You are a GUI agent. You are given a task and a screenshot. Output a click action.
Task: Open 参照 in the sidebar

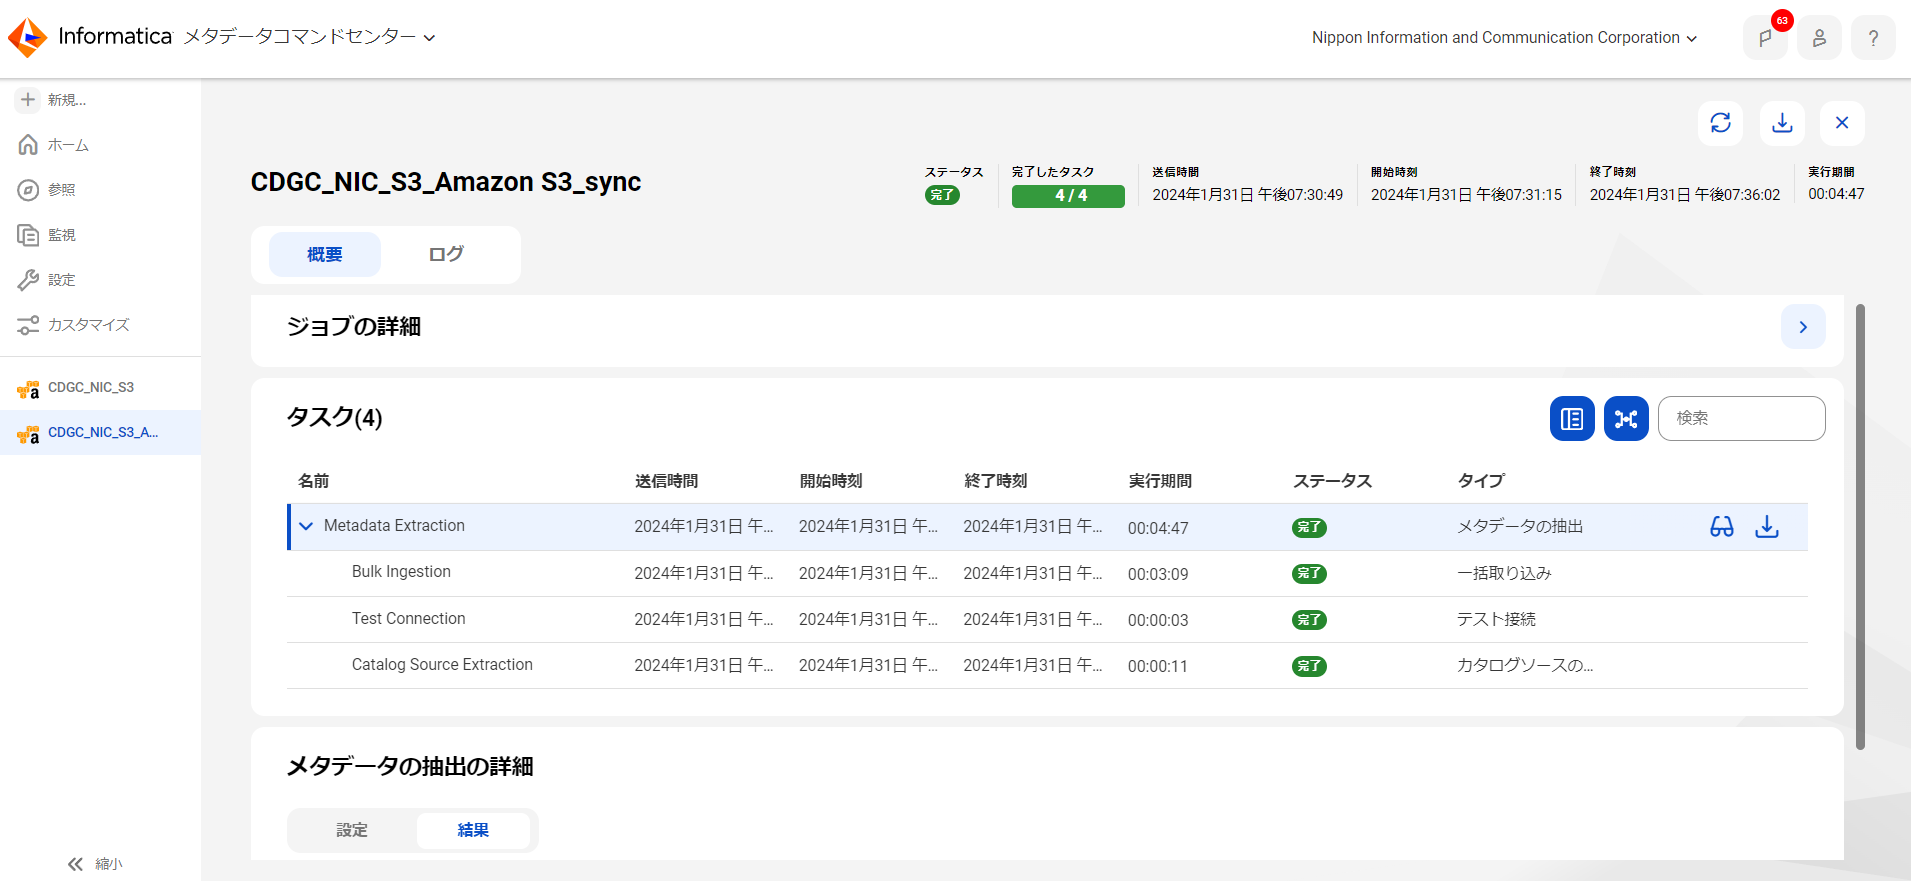click(47, 190)
